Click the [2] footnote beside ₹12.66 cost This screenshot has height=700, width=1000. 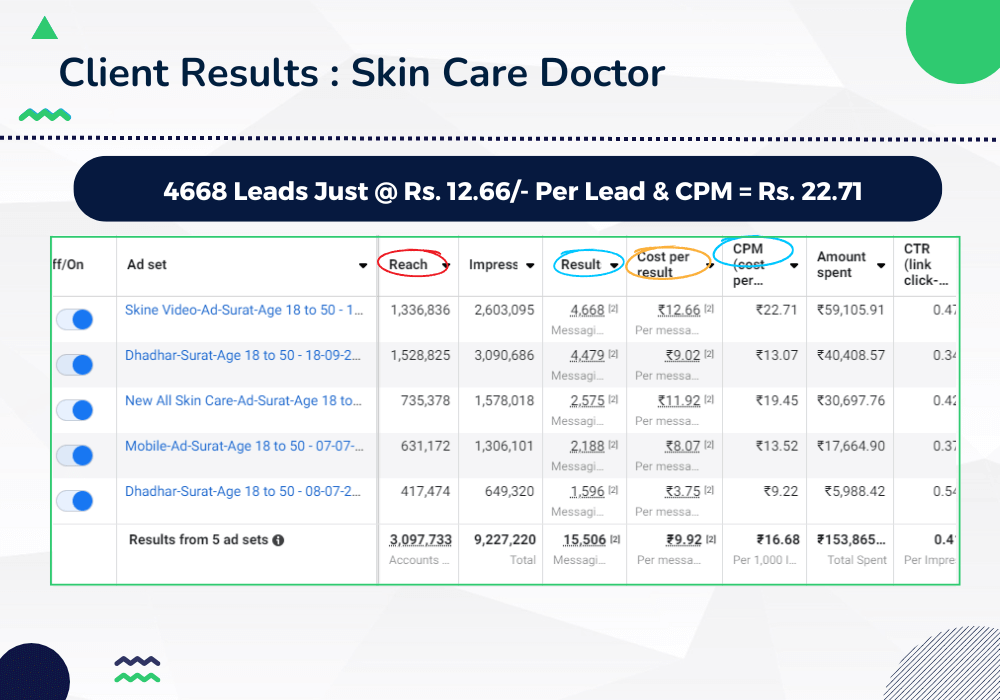coord(708,310)
